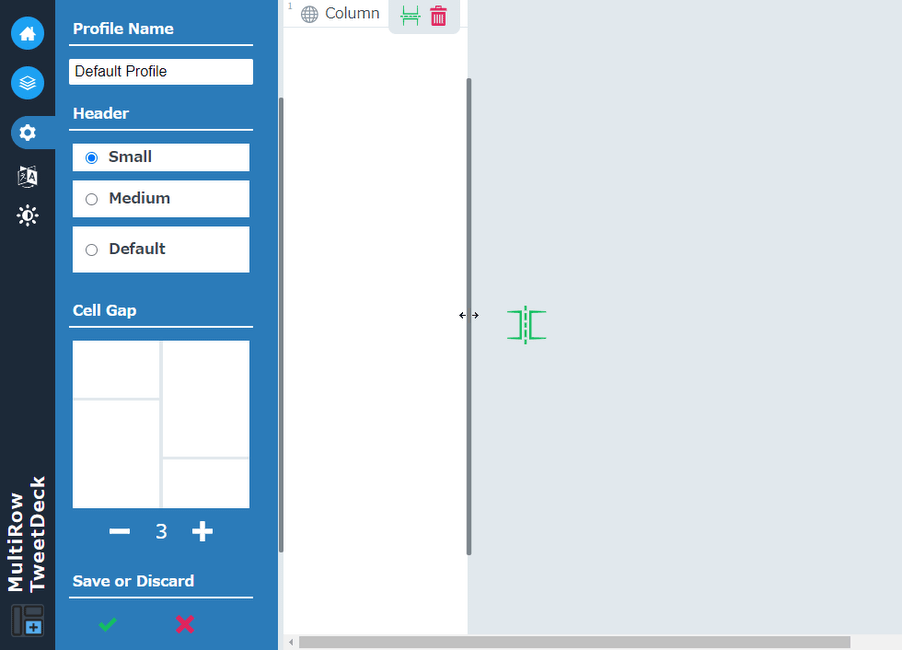The height and width of the screenshot is (650, 902).
Task: Click the Cell Gap heading
Action: click(x=105, y=311)
